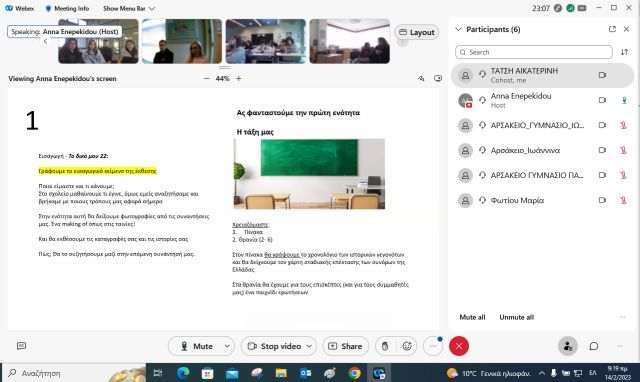
Task: Unmute Φωτίου Μαρία's microphone
Action: tap(623, 200)
